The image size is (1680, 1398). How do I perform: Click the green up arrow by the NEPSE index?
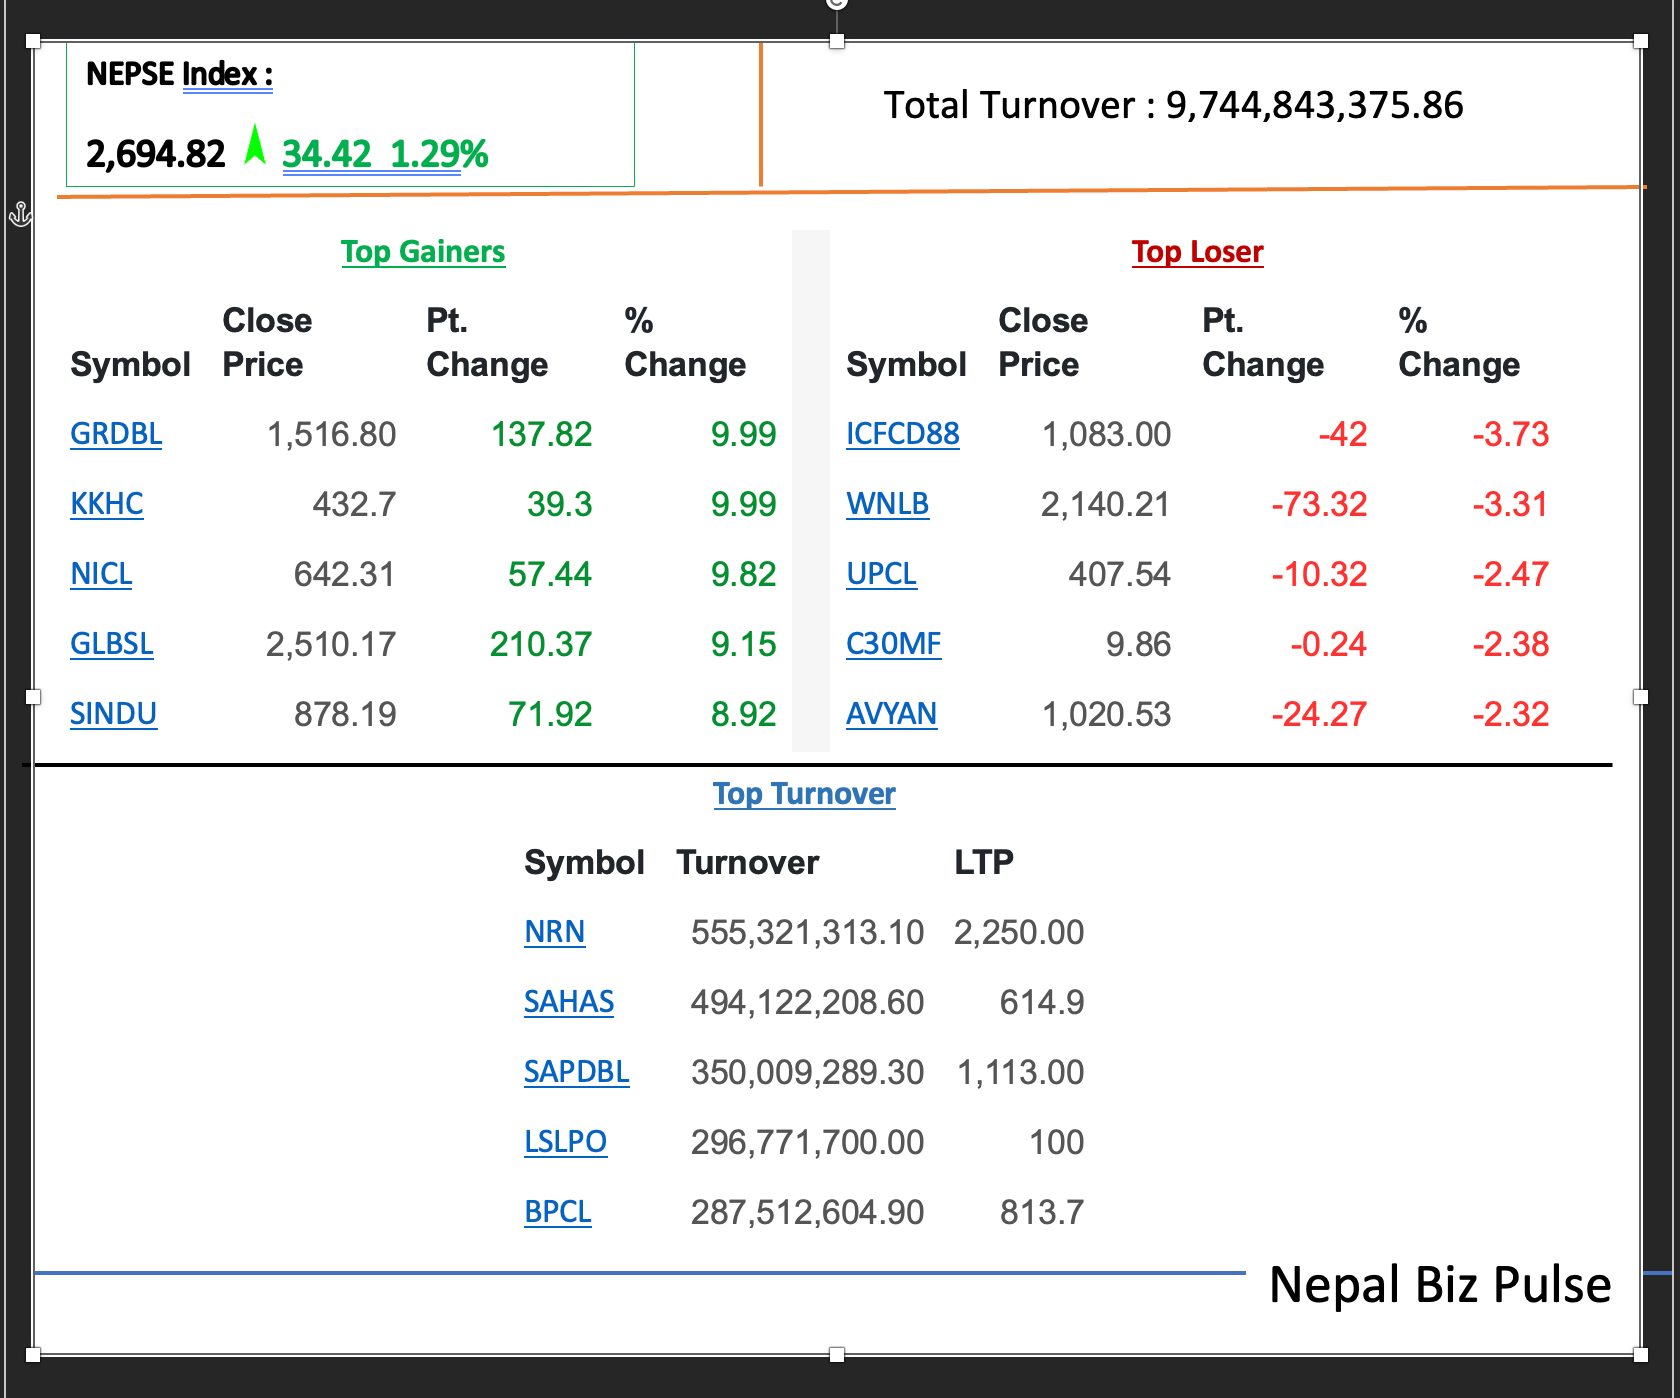pyautogui.click(x=255, y=145)
